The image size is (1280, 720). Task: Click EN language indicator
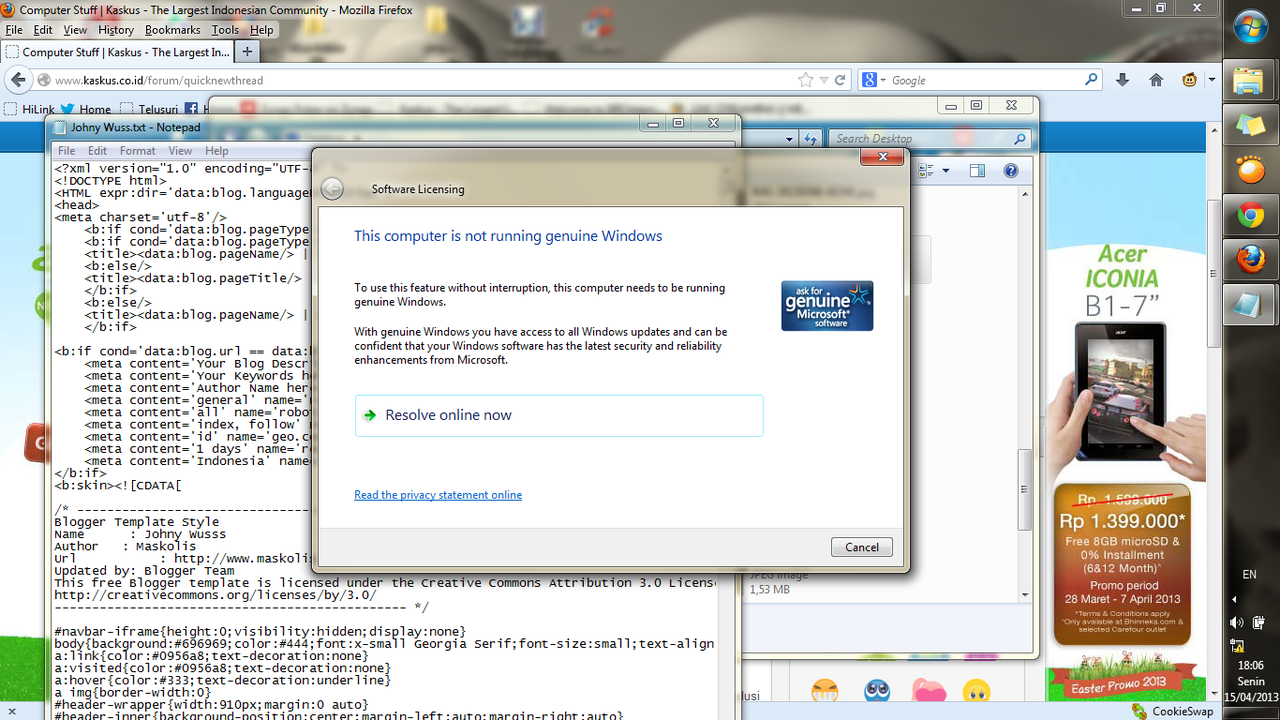[x=1249, y=574]
